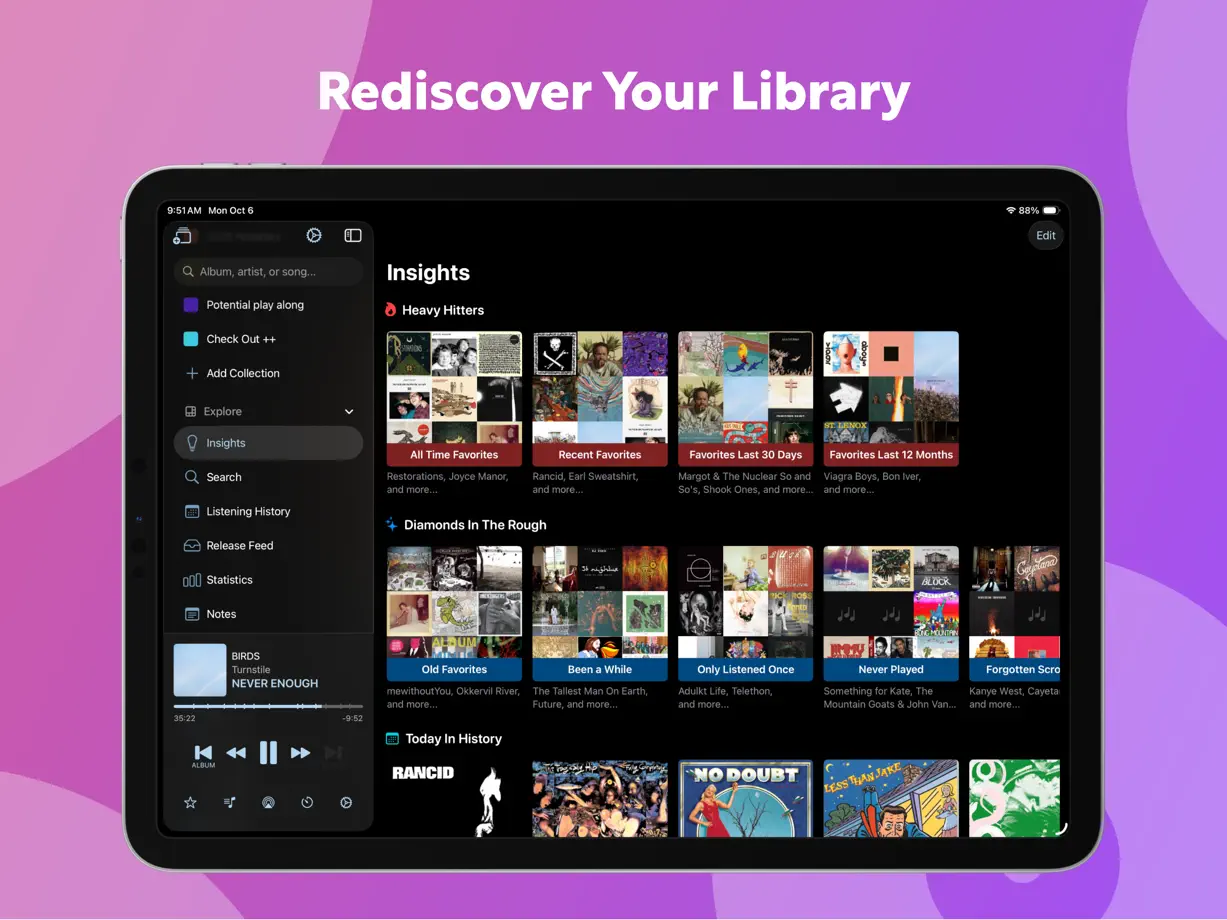This screenshot has width=1227, height=920.
Task: Open the AirPlay output icon
Action: click(x=268, y=803)
